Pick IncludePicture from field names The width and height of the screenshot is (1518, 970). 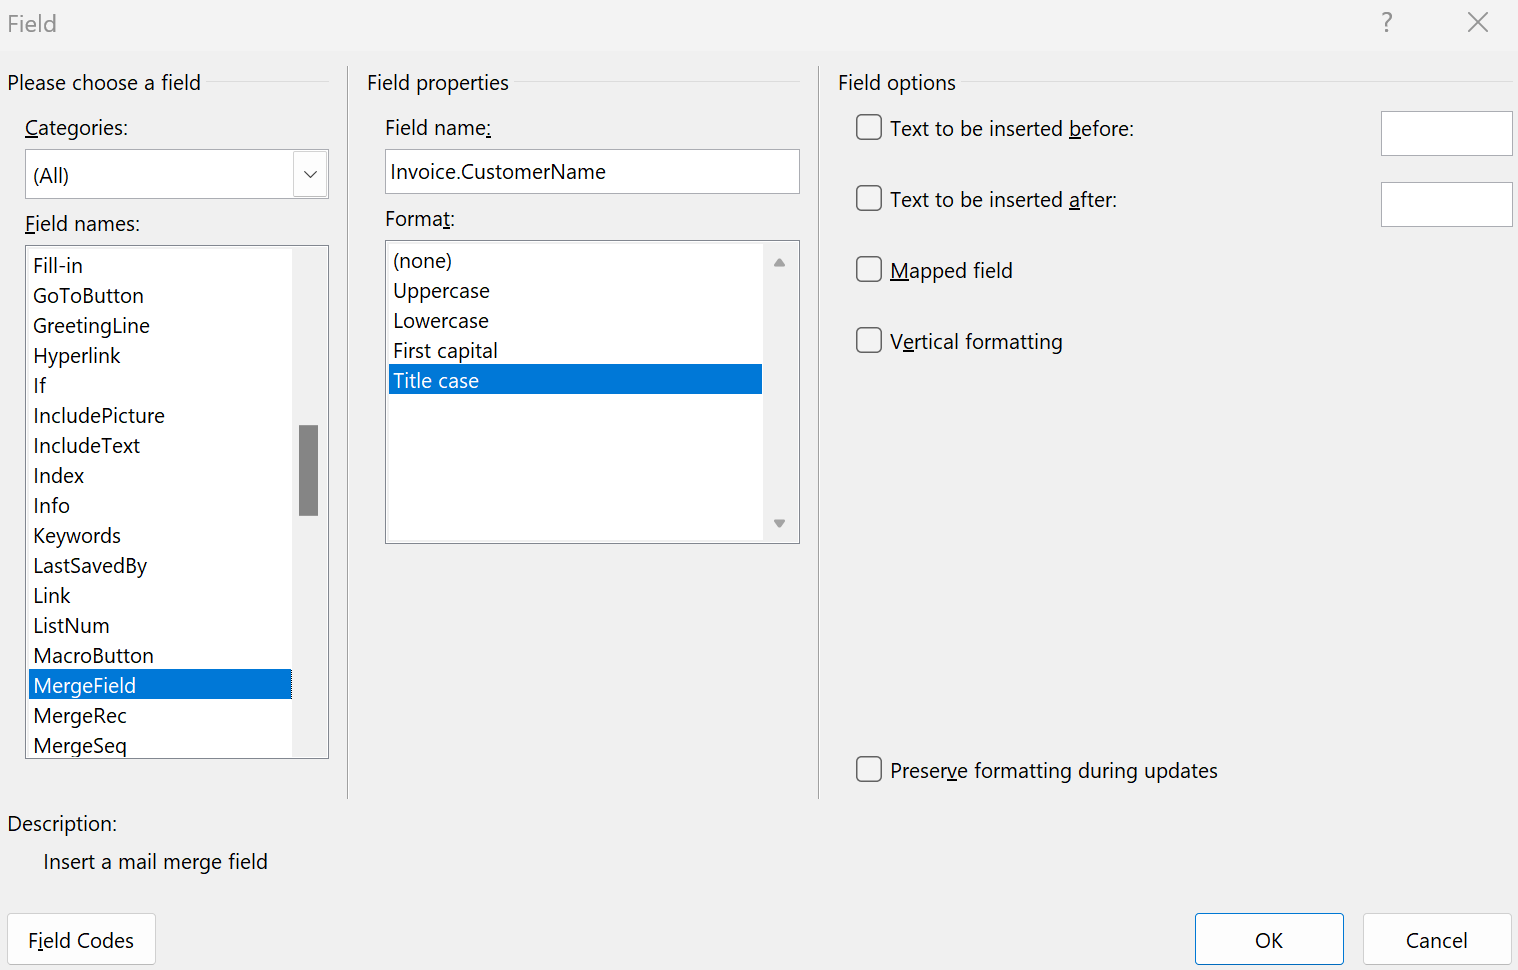[x=99, y=416]
